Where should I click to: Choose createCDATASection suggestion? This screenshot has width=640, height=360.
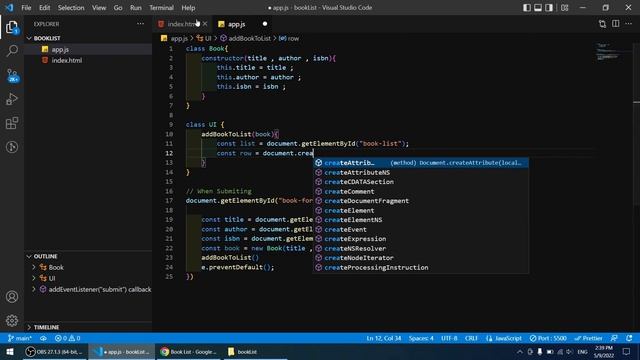click(x=421, y=182)
